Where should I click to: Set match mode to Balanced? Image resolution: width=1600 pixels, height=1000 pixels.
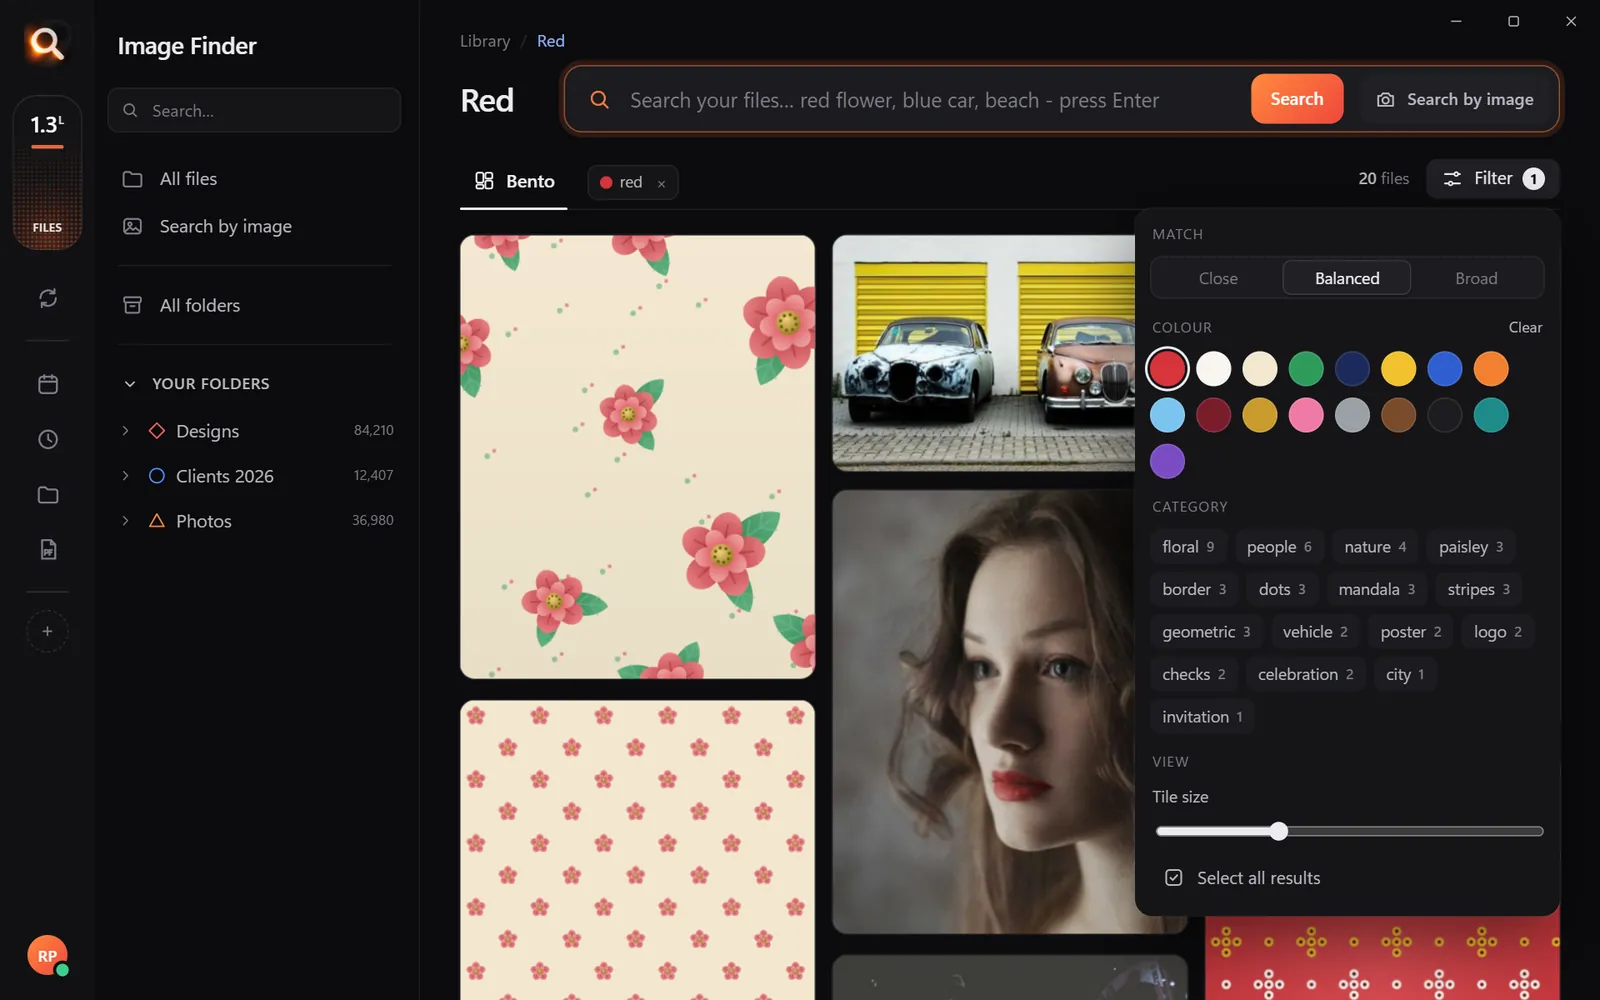pos(1347,278)
